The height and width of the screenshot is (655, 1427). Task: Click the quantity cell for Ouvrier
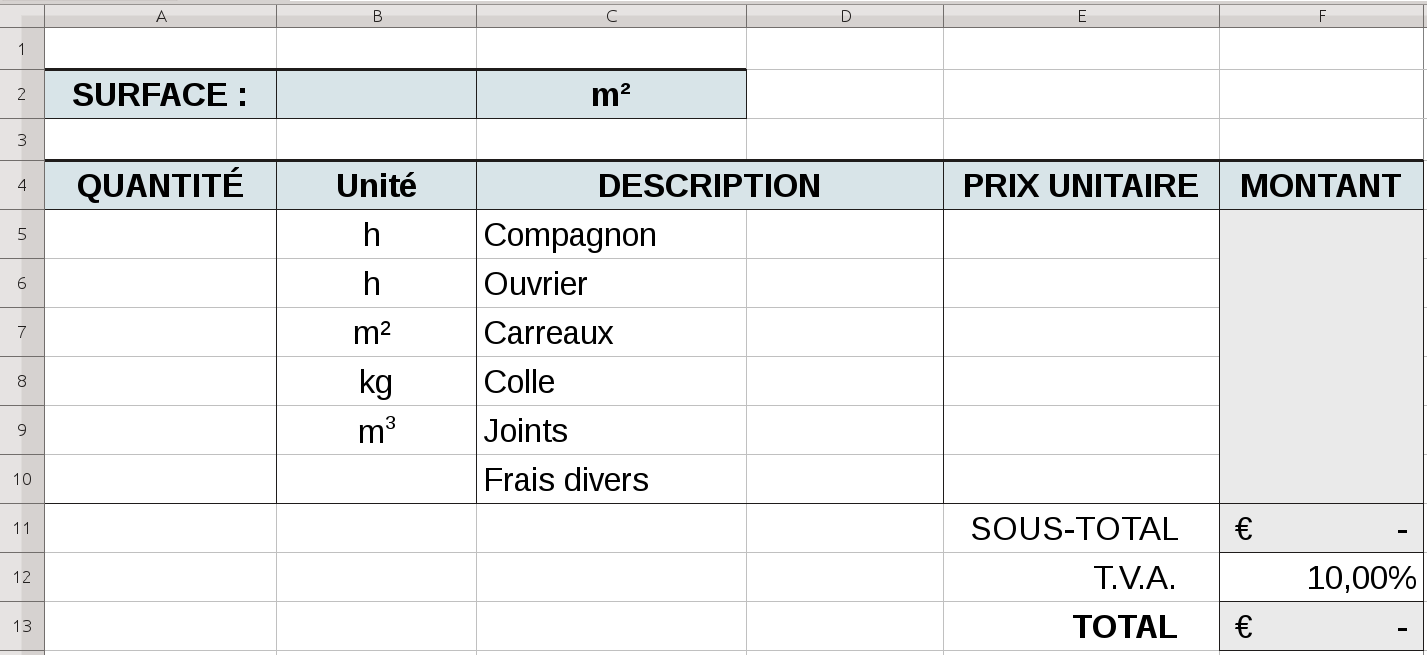pos(160,284)
